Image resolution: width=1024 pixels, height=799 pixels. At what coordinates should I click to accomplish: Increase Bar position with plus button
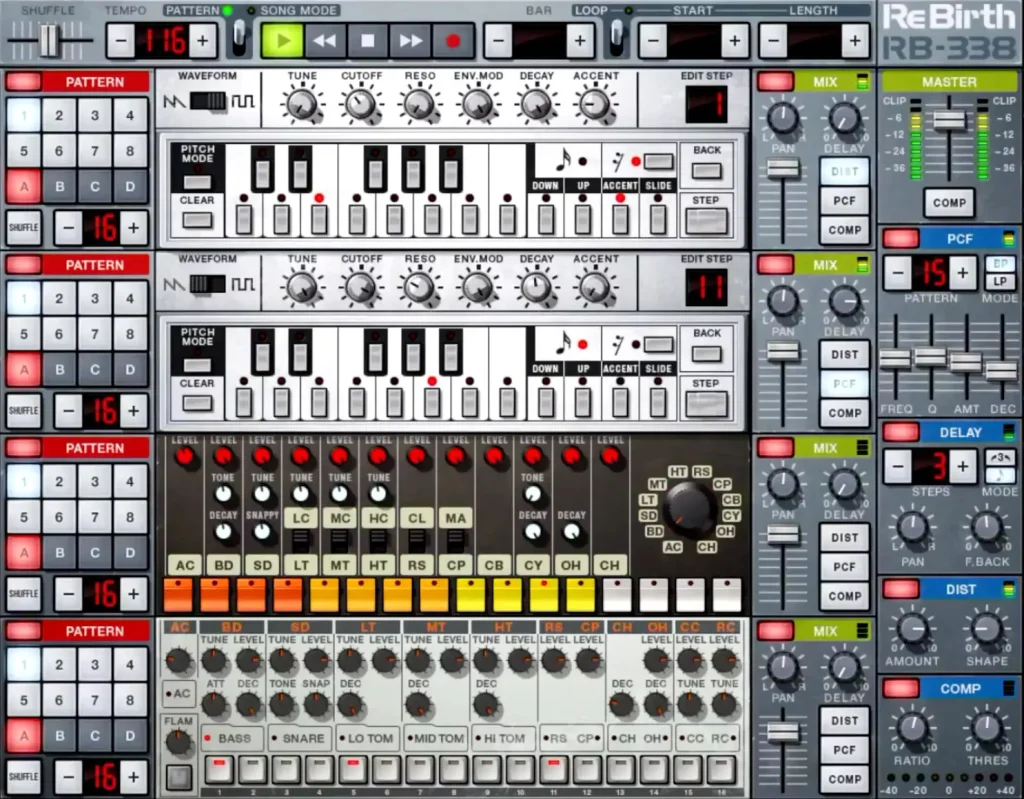[580, 41]
